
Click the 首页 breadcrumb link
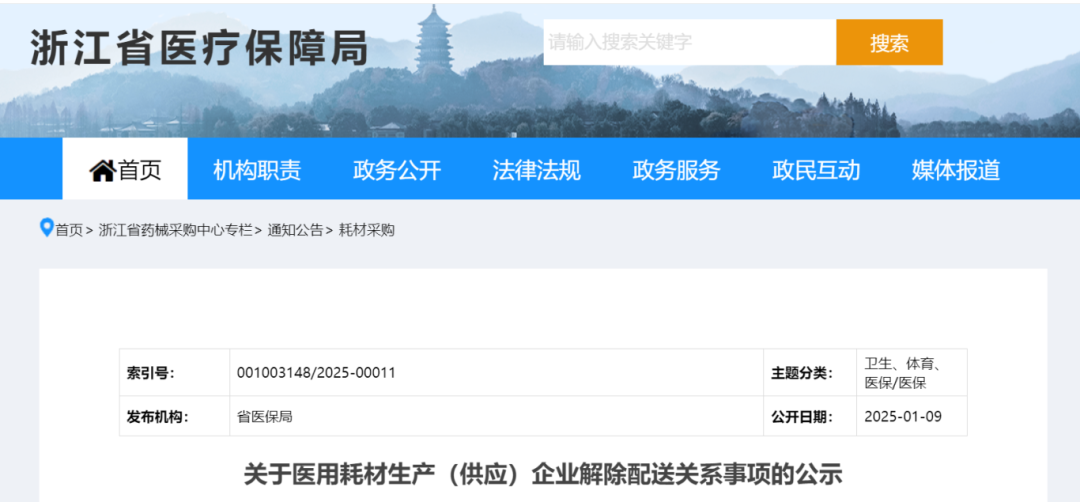pos(70,231)
